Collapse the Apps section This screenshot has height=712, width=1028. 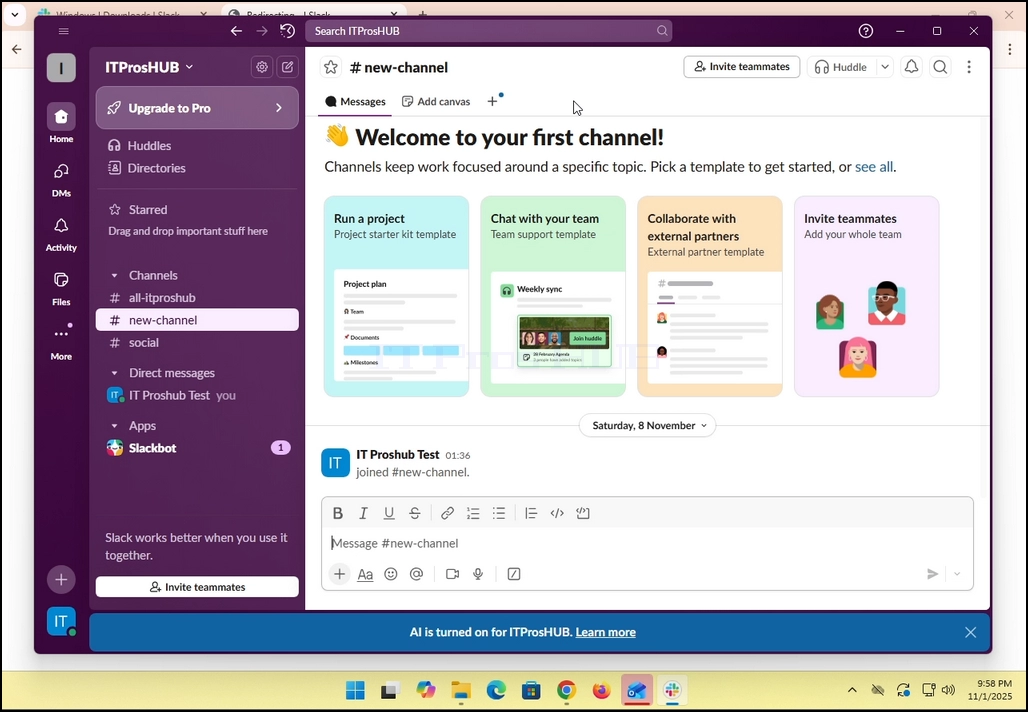115,426
